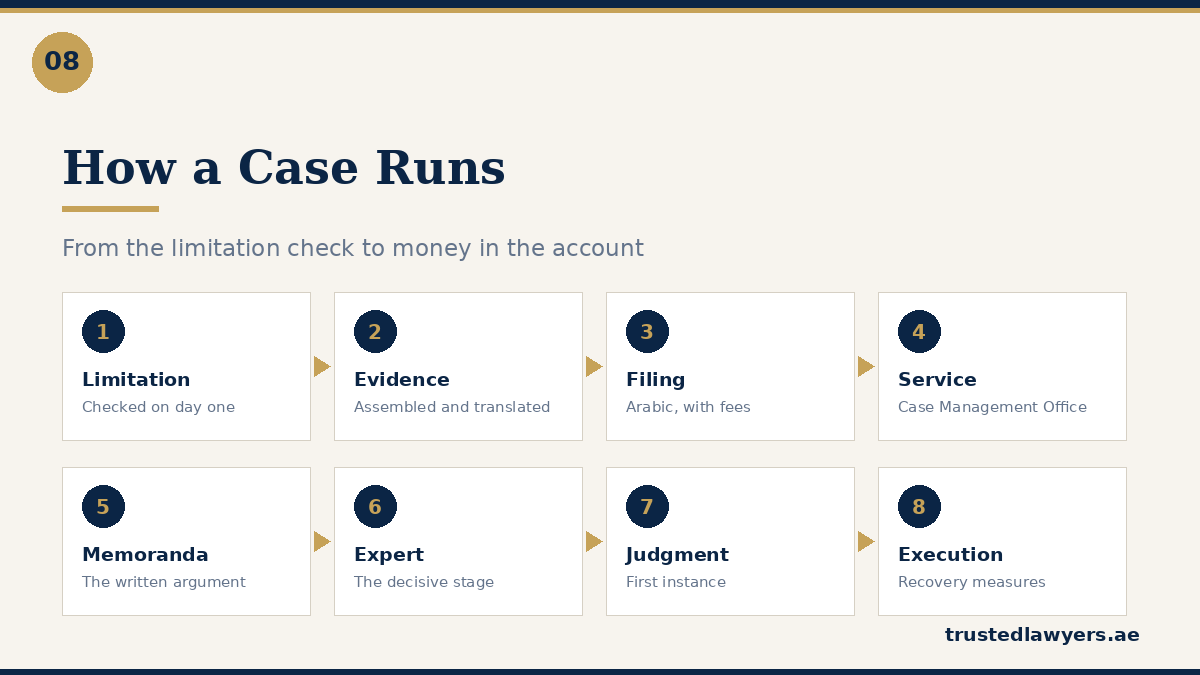The width and height of the screenshot is (1200, 675).
Task: Click the "Service" card heading
Action: point(937,380)
